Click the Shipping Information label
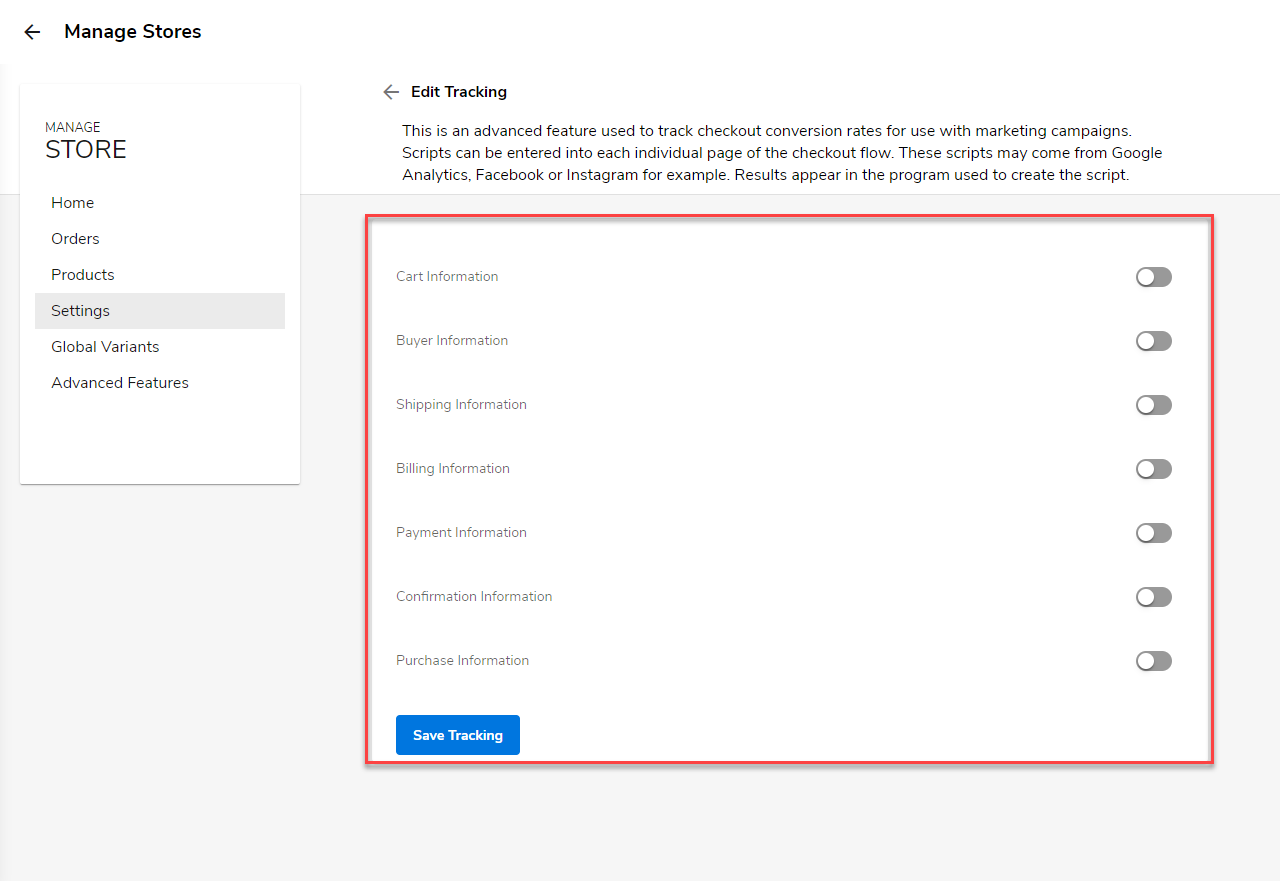 tap(461, 405)
